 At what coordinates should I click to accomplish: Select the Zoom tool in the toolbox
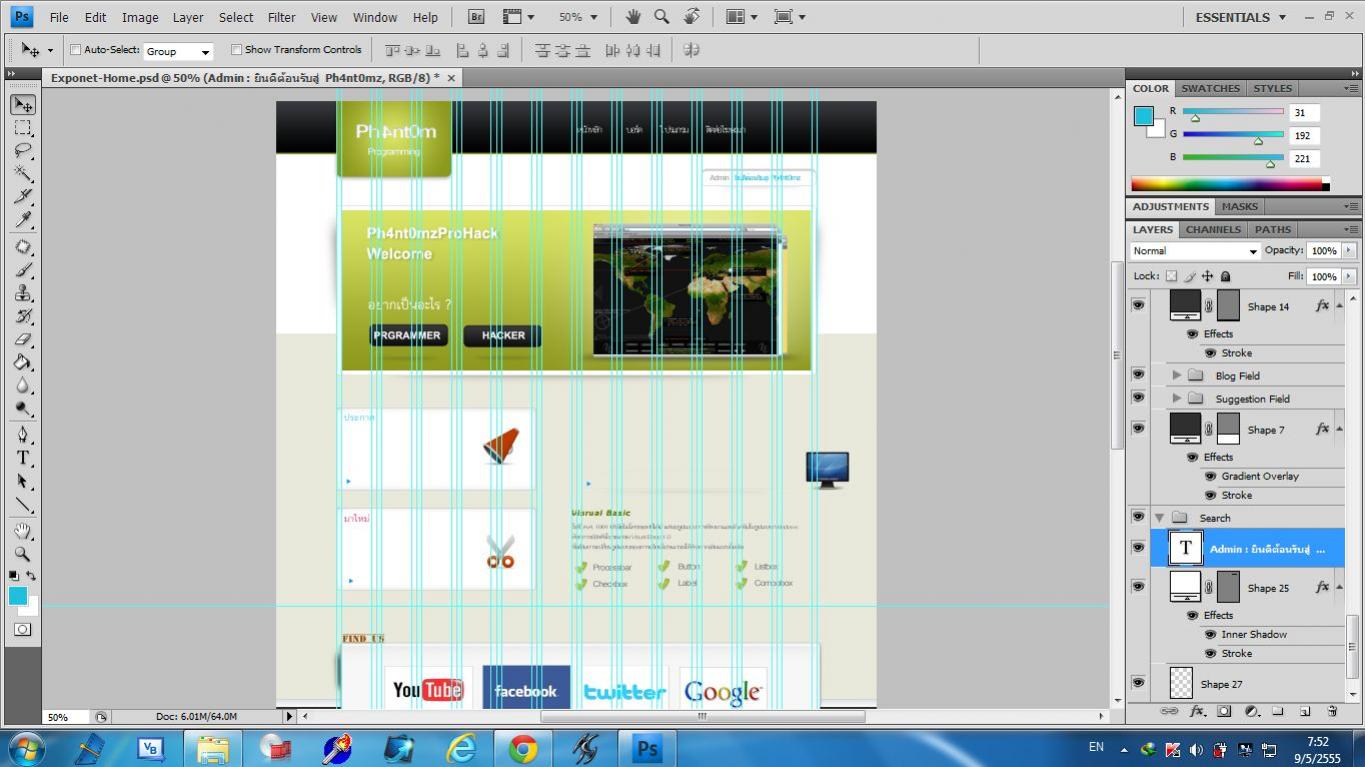[x=22, y=554]
